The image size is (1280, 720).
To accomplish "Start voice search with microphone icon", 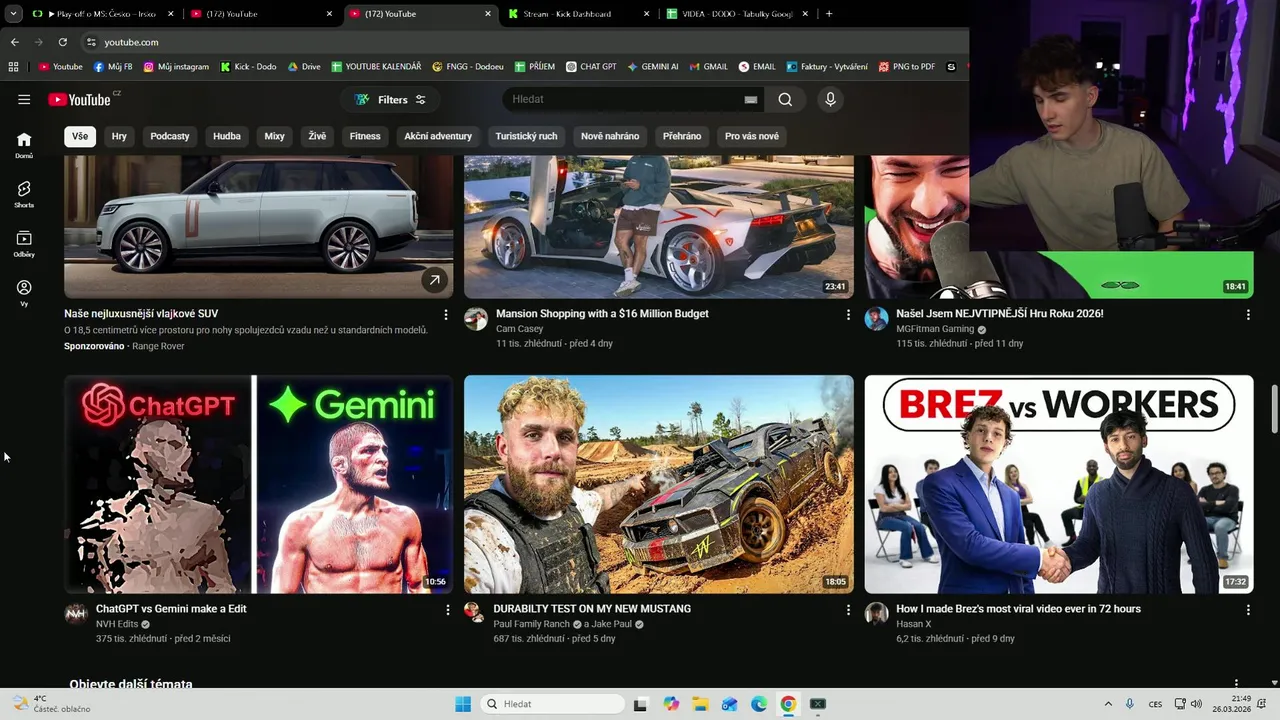I will pos(830,99).
